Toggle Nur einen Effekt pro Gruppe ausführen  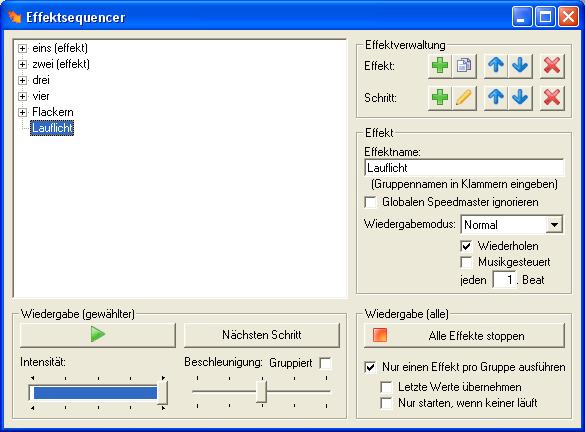click(x=370, y=367)
